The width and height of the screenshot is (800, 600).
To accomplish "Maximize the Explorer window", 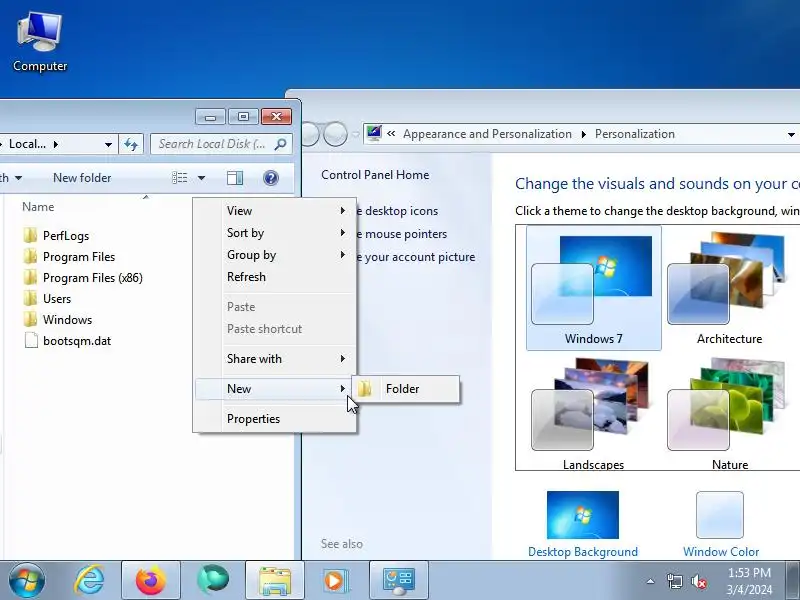I will pos(243,117).
